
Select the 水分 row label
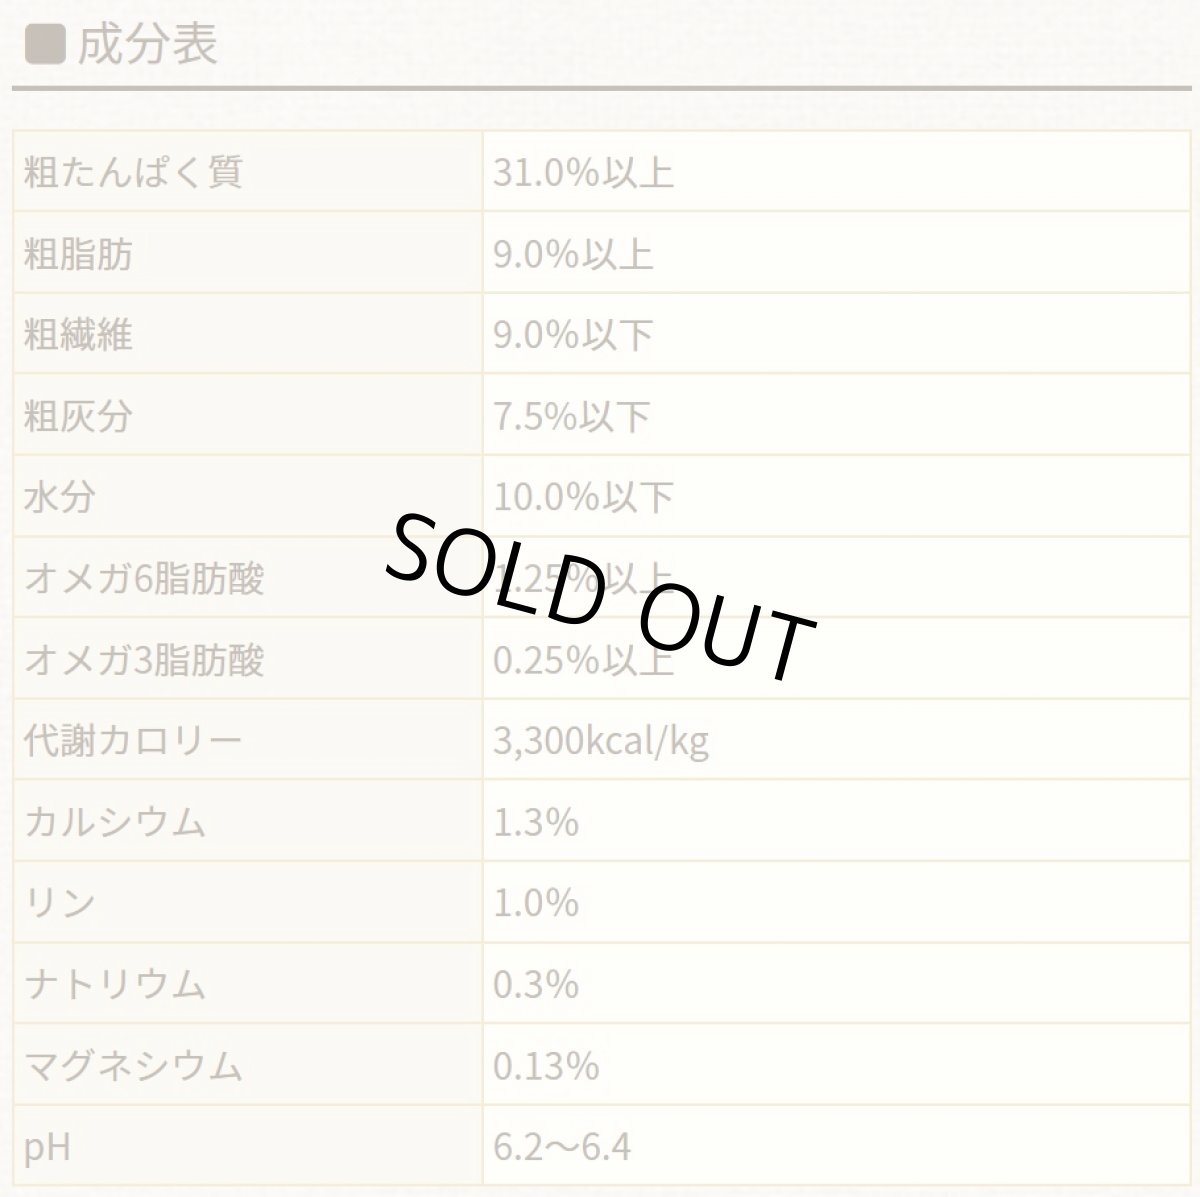(60, 497)
